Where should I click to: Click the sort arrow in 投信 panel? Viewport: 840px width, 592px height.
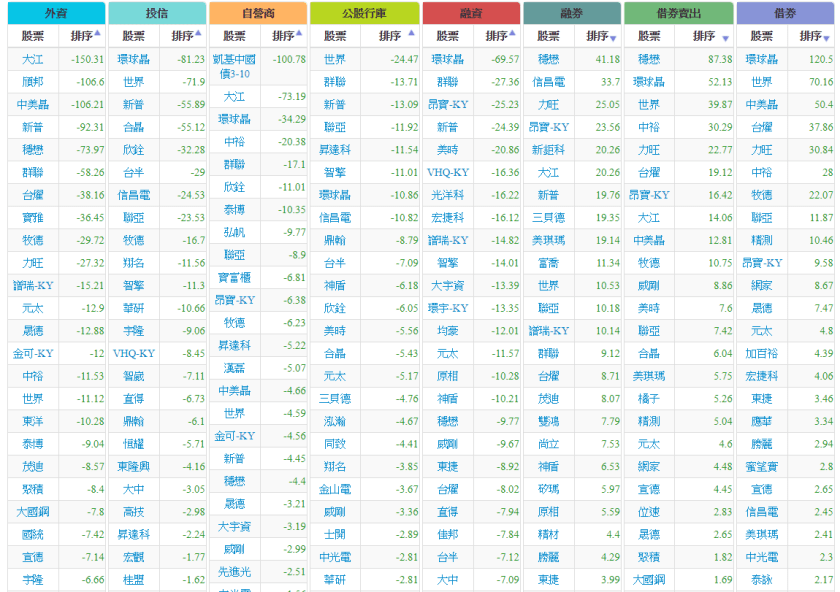click(x=198, y=34)
